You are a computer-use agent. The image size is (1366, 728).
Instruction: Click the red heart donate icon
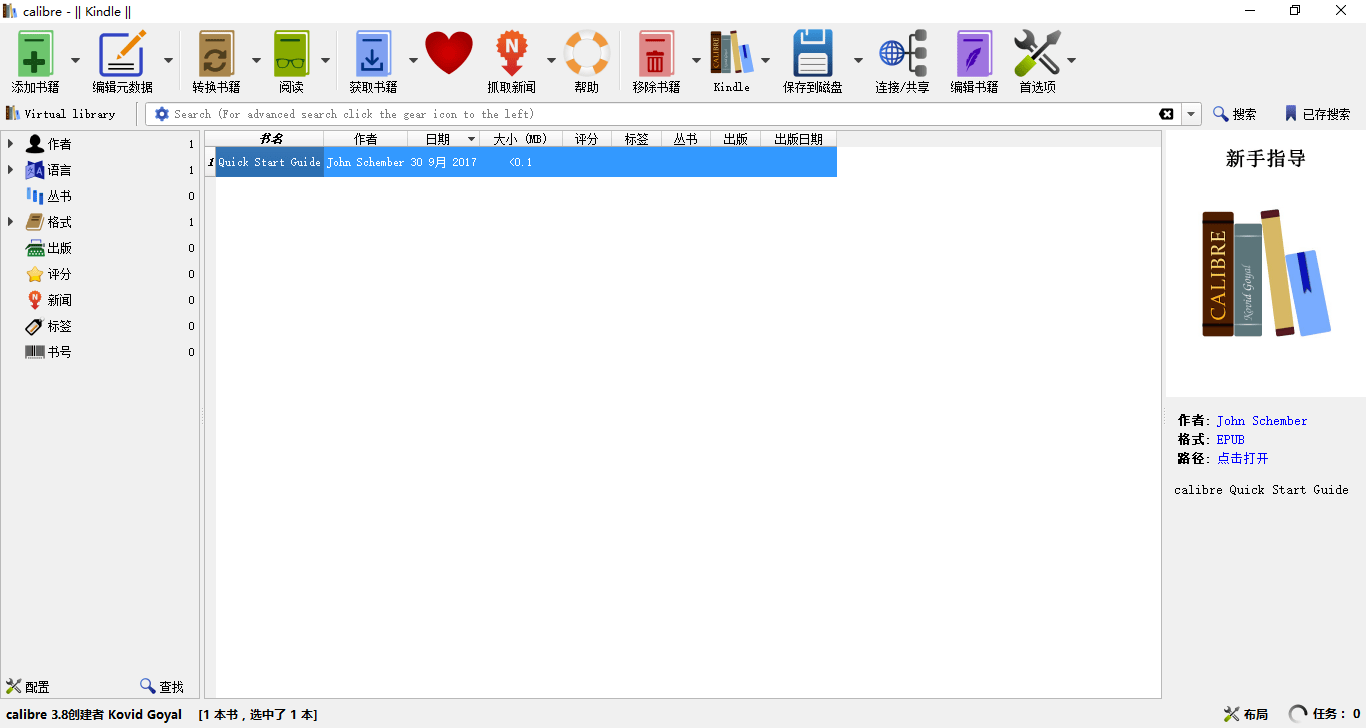(x=449, y=53)
